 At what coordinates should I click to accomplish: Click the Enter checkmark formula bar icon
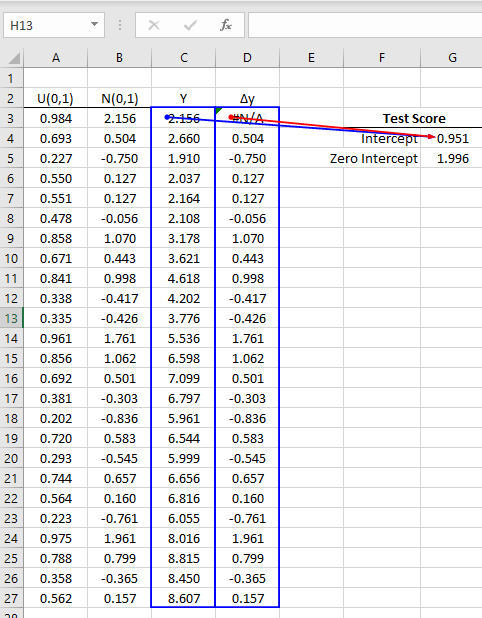tap(190, 25)
